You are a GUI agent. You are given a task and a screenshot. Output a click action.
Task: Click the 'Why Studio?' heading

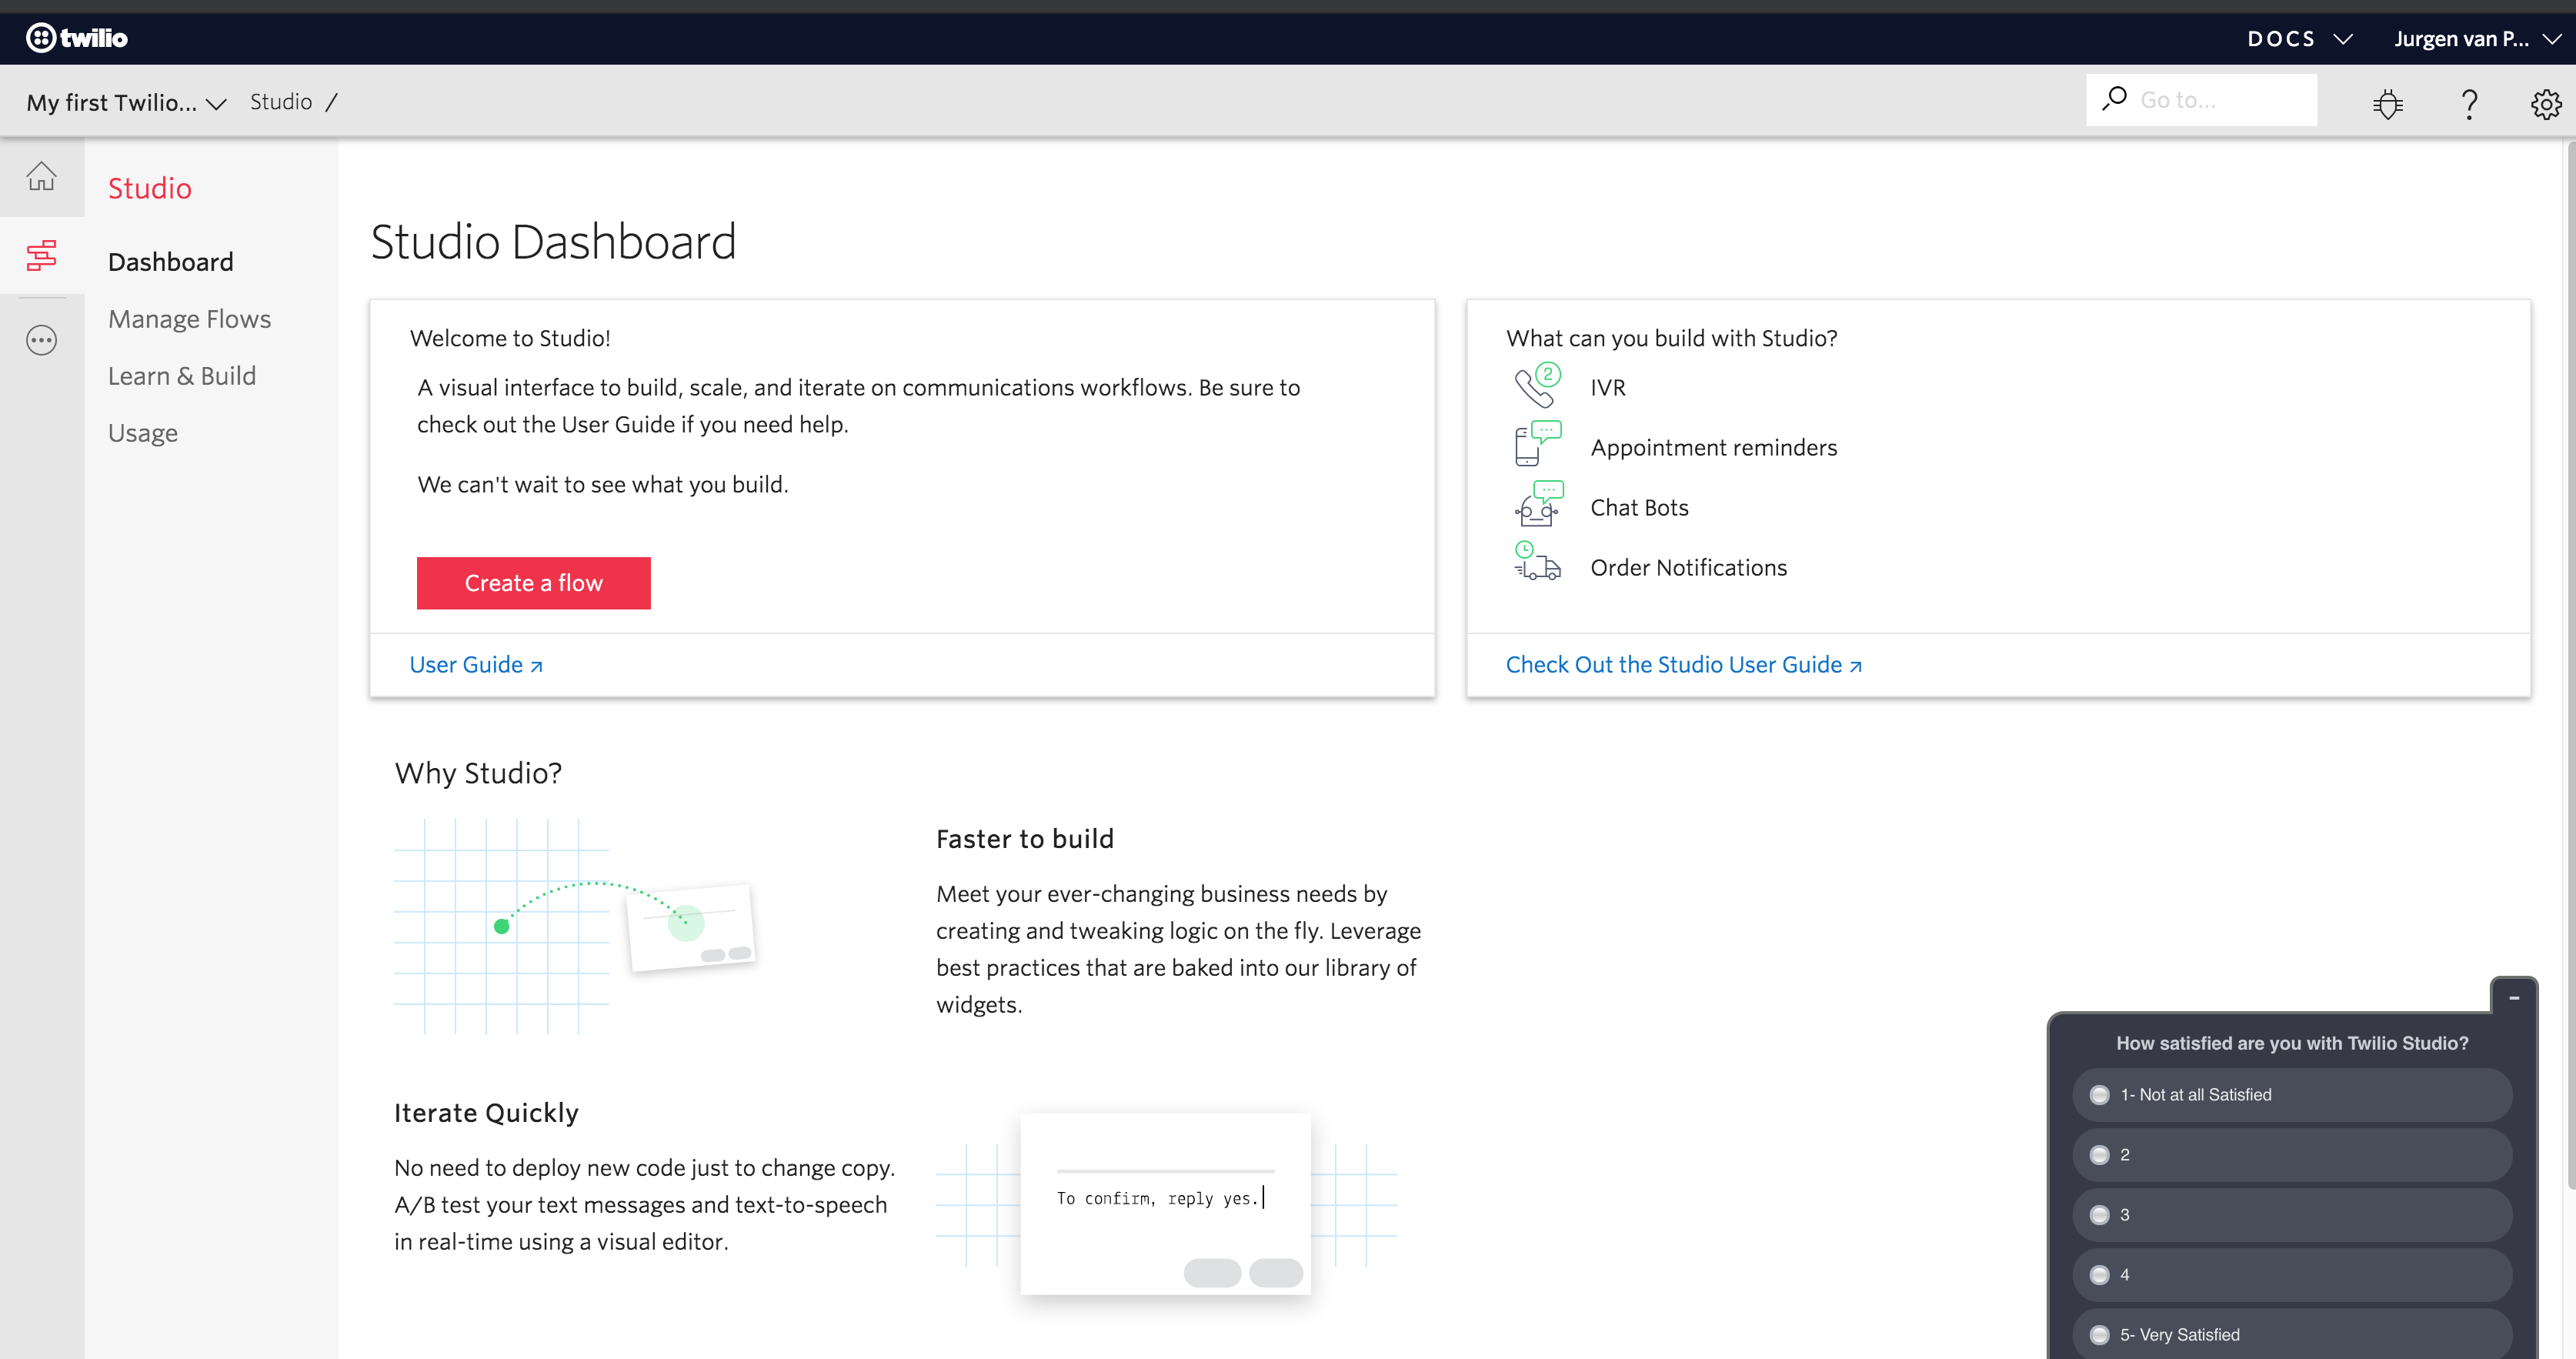point(478,773)
